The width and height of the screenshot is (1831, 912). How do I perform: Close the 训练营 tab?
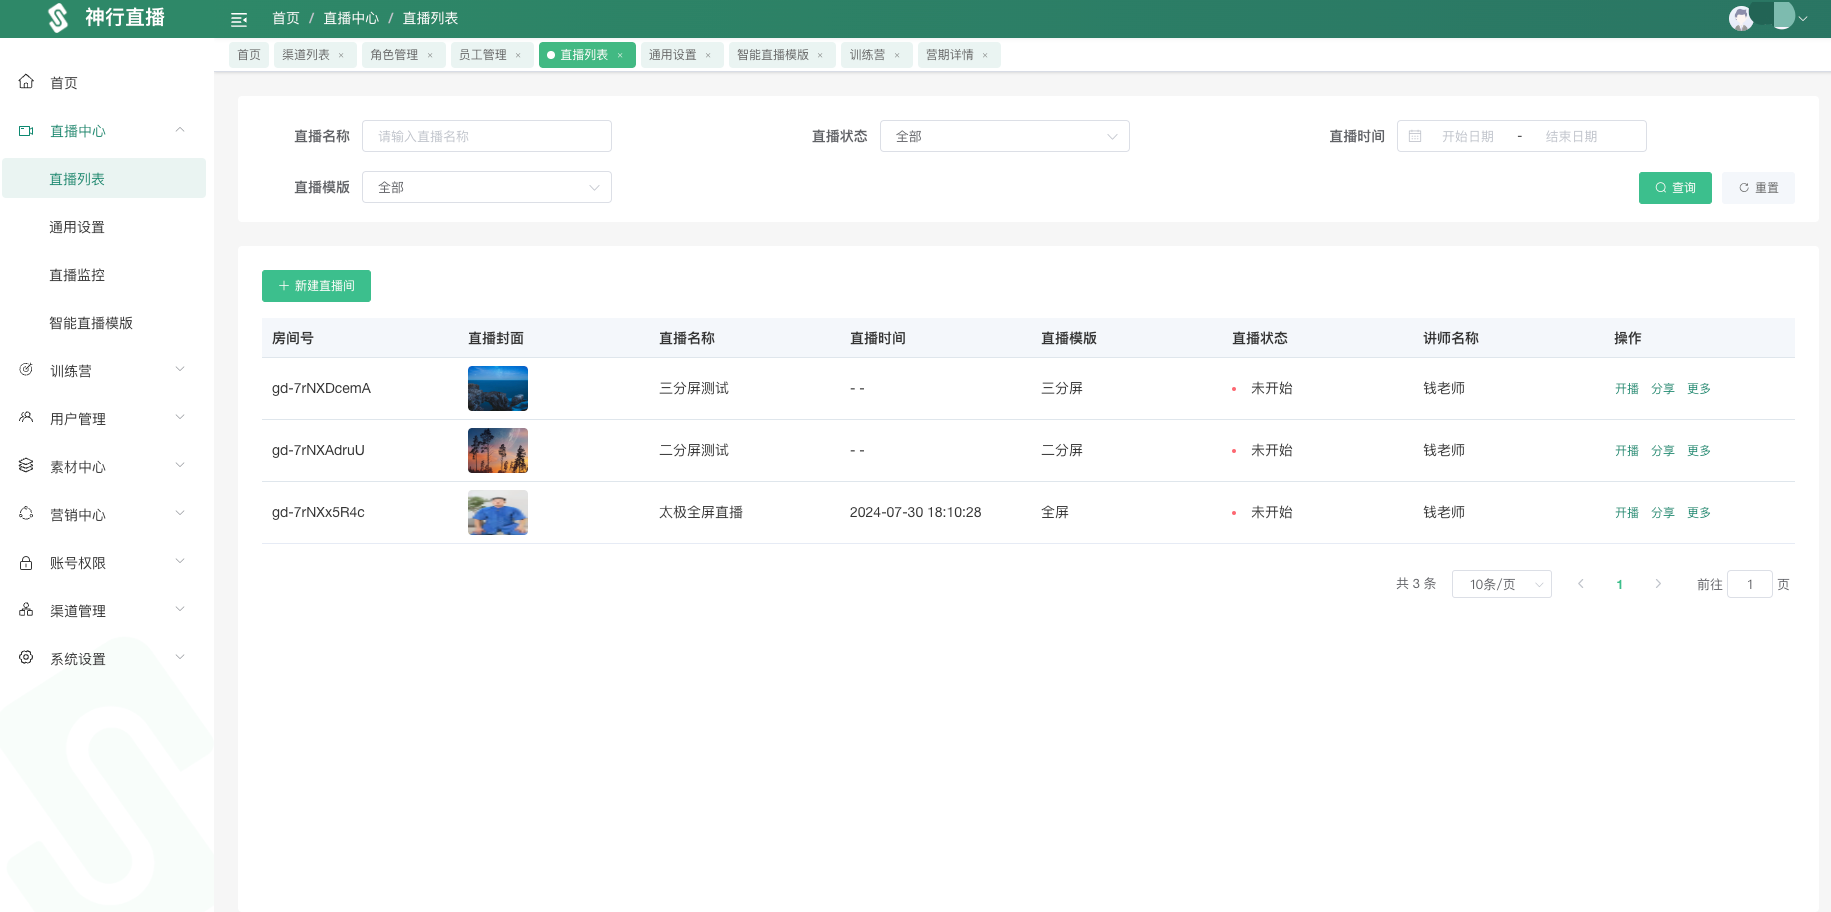[x=897, y=55]
